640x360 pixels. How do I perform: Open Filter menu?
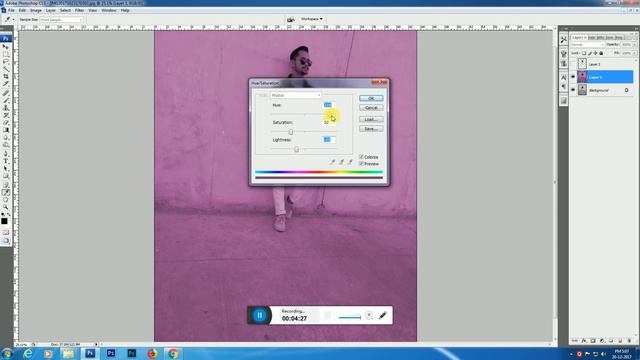(x=80, y=10)
